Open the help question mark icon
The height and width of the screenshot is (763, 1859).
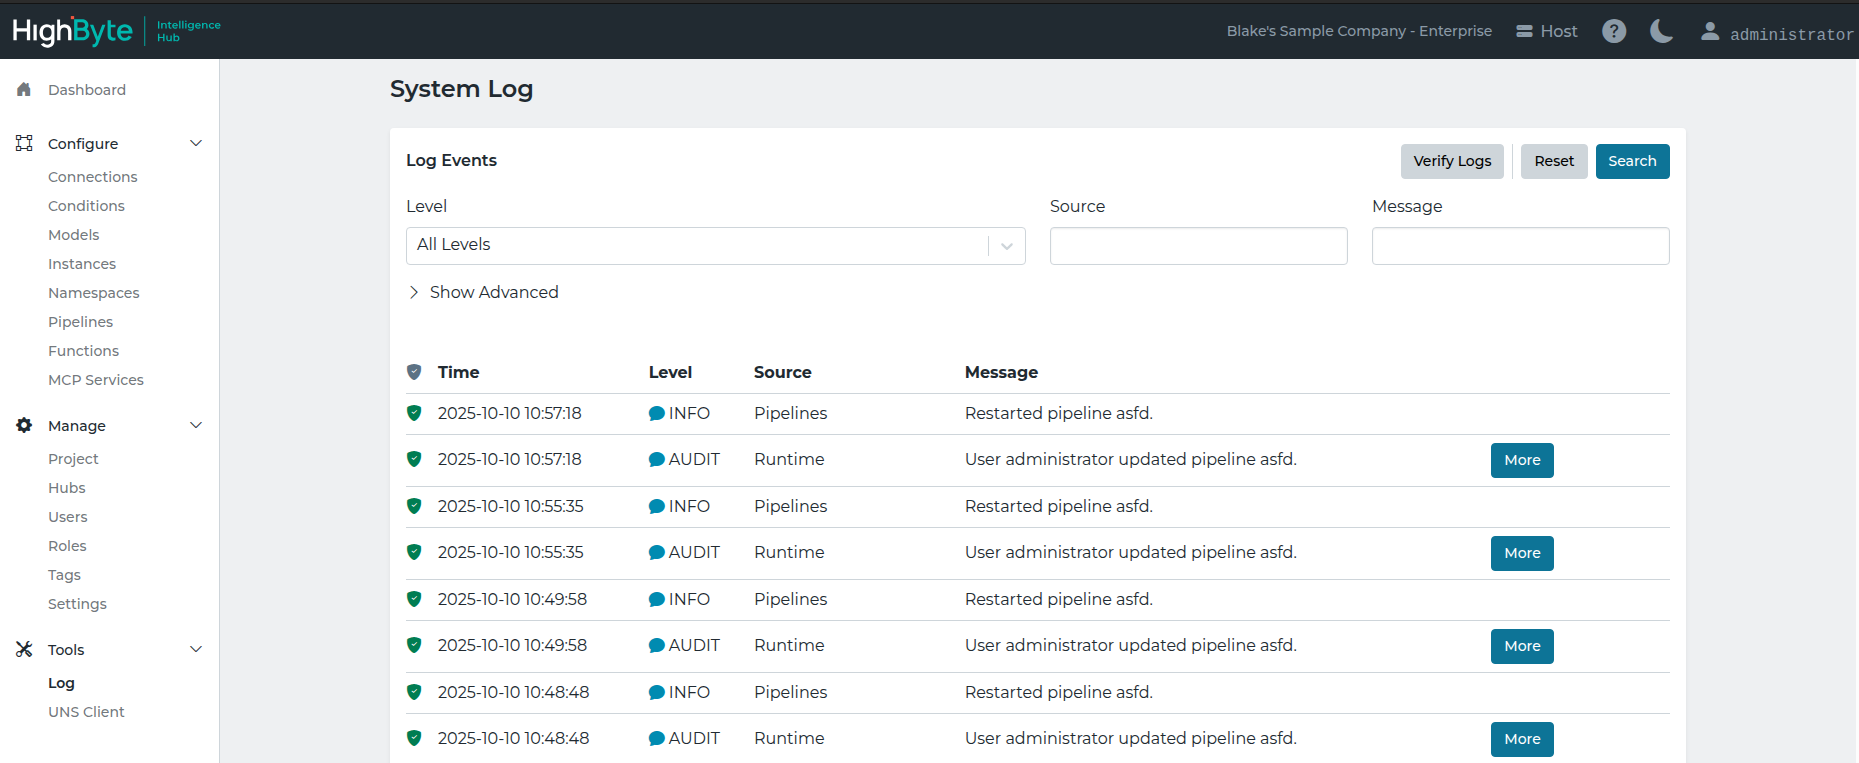(x=1614, y=31)
